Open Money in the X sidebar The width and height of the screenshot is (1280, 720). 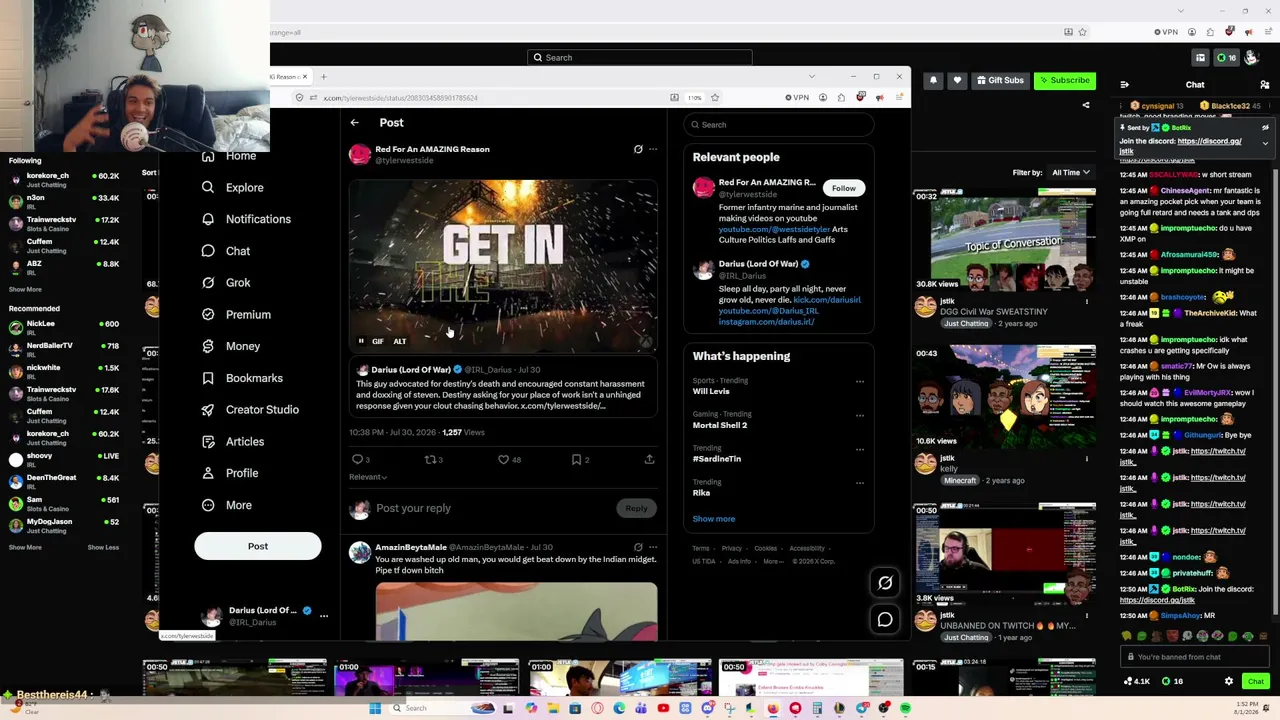pyautogui.click(x=230, y=346)
